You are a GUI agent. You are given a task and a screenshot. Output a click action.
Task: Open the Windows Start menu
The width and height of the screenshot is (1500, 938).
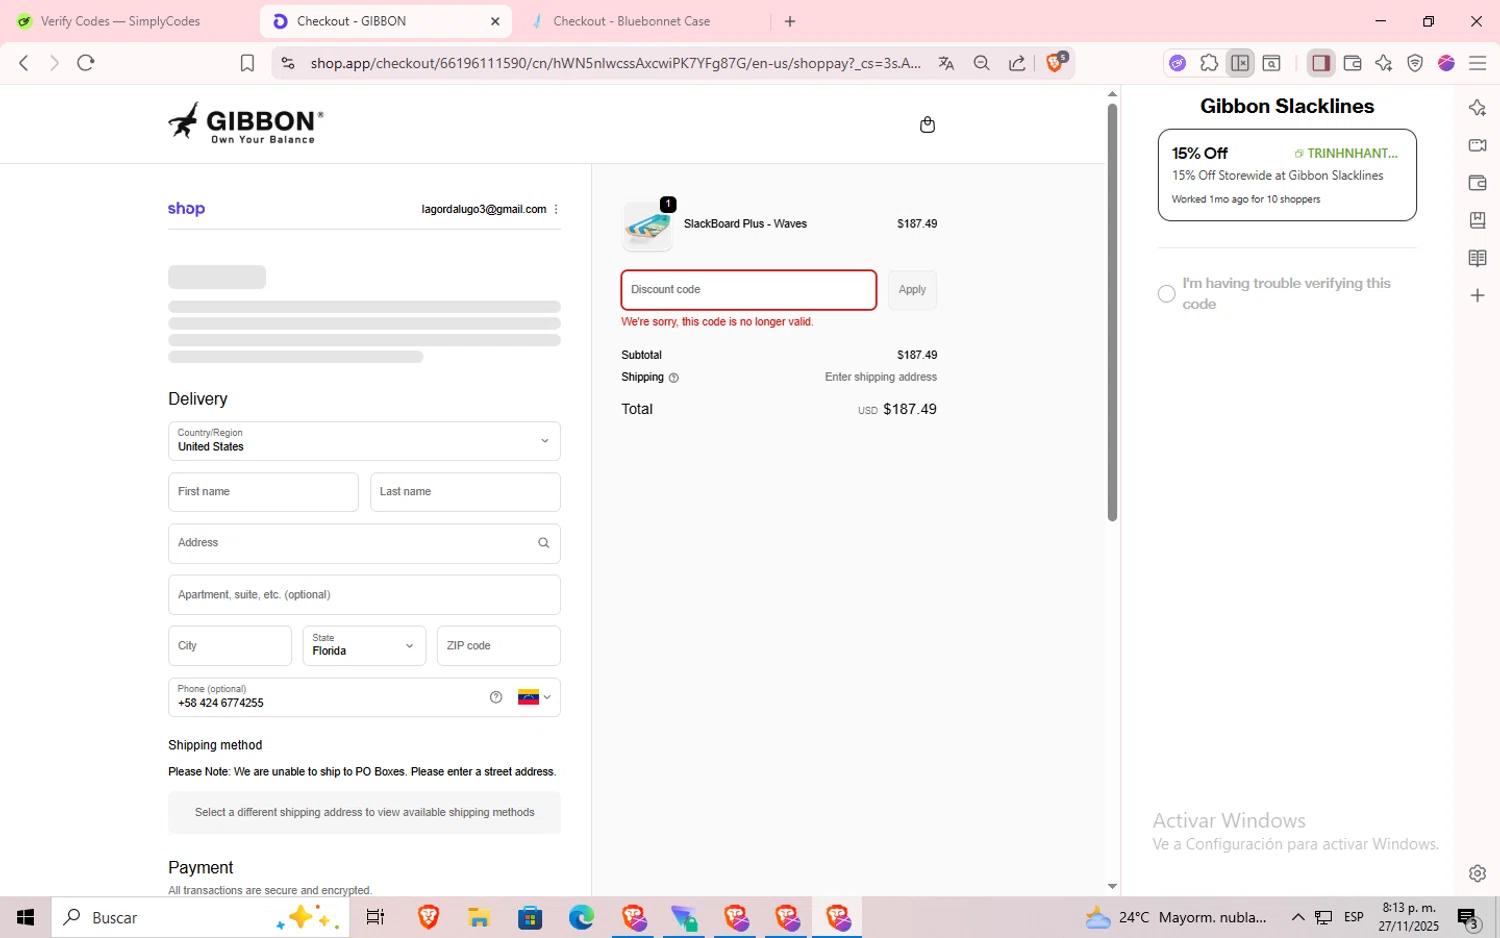(x=26, y=917)
